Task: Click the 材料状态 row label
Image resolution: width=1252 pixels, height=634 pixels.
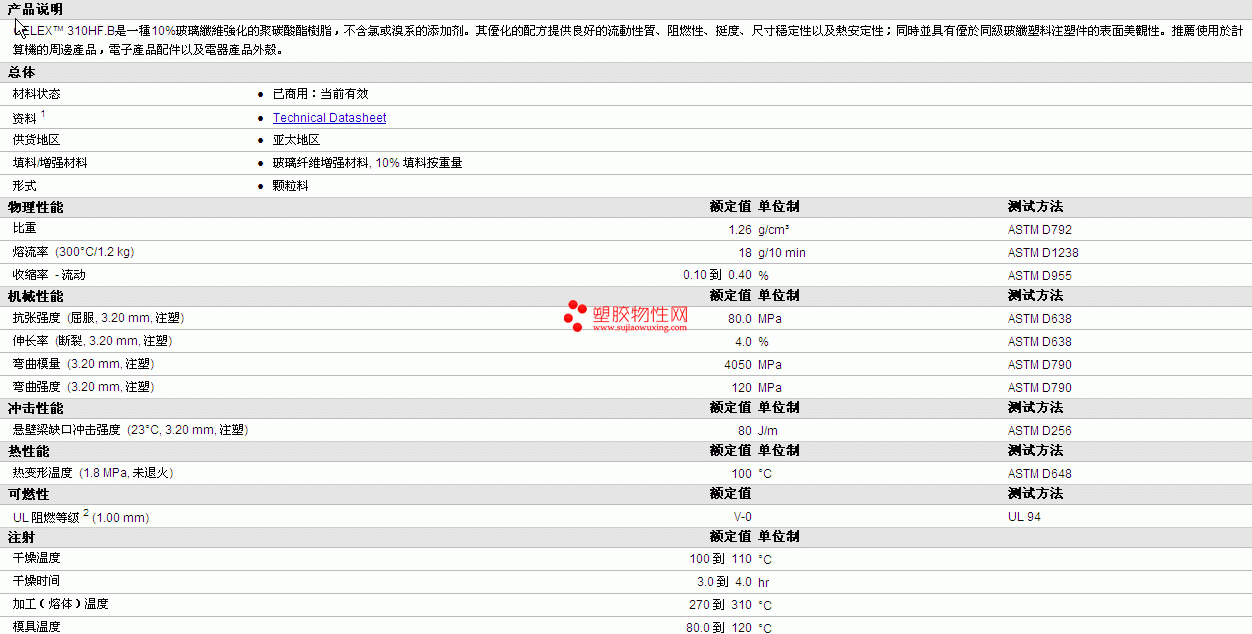Action: click(36, 94)
